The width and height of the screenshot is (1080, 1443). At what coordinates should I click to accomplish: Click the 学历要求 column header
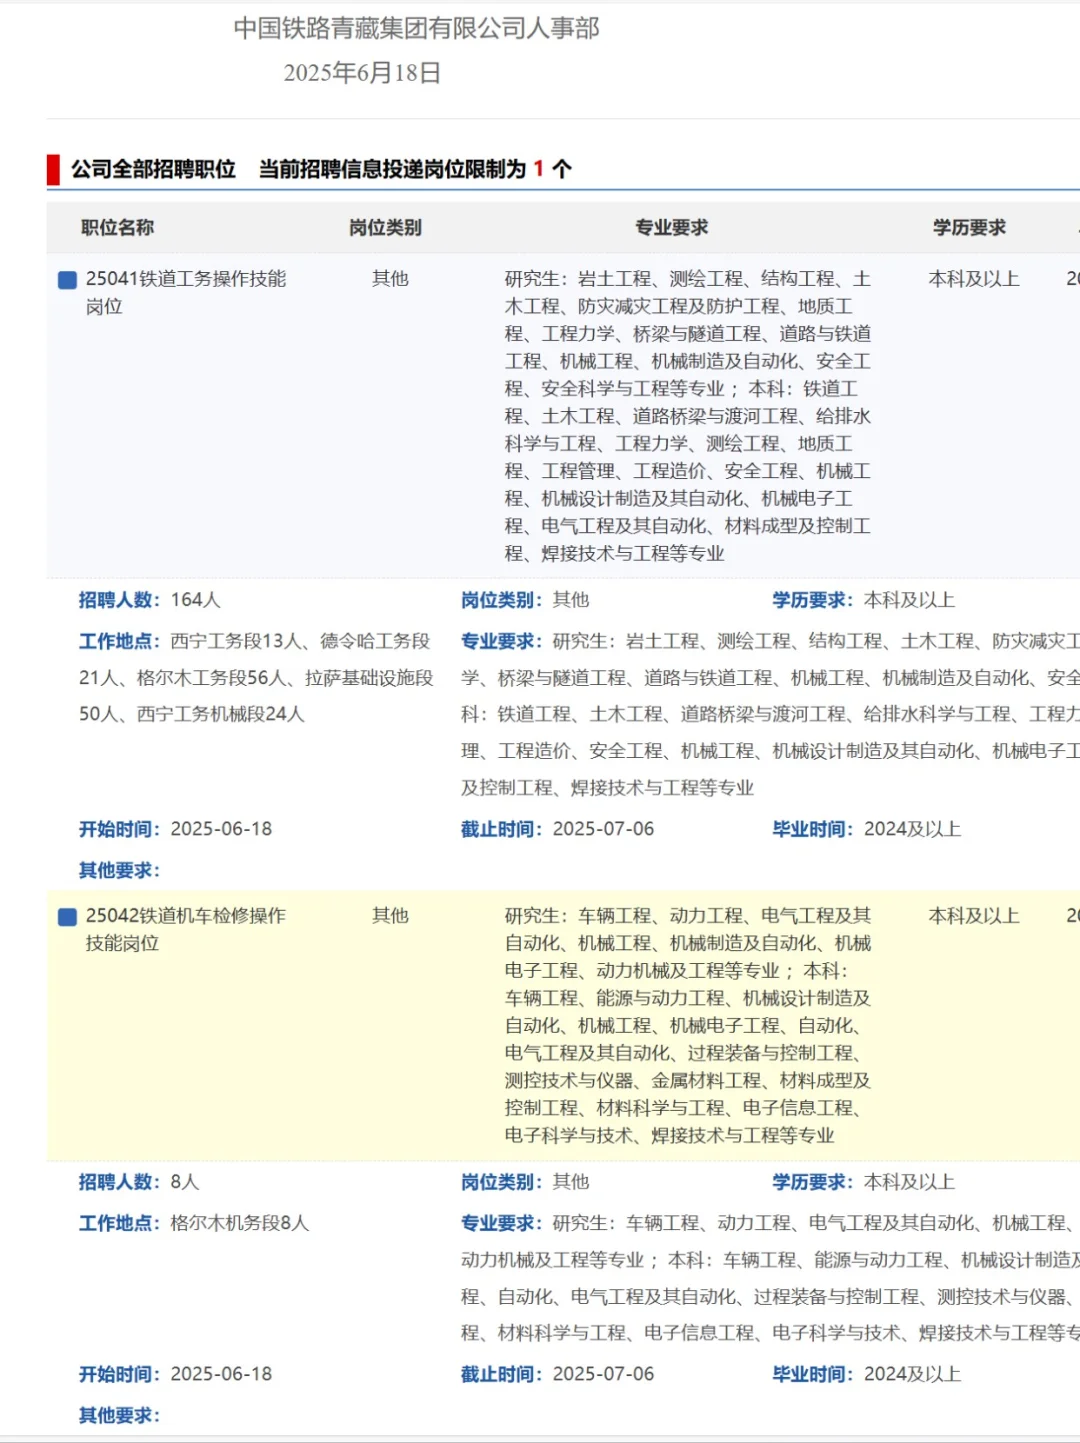[x=969, y=228]
